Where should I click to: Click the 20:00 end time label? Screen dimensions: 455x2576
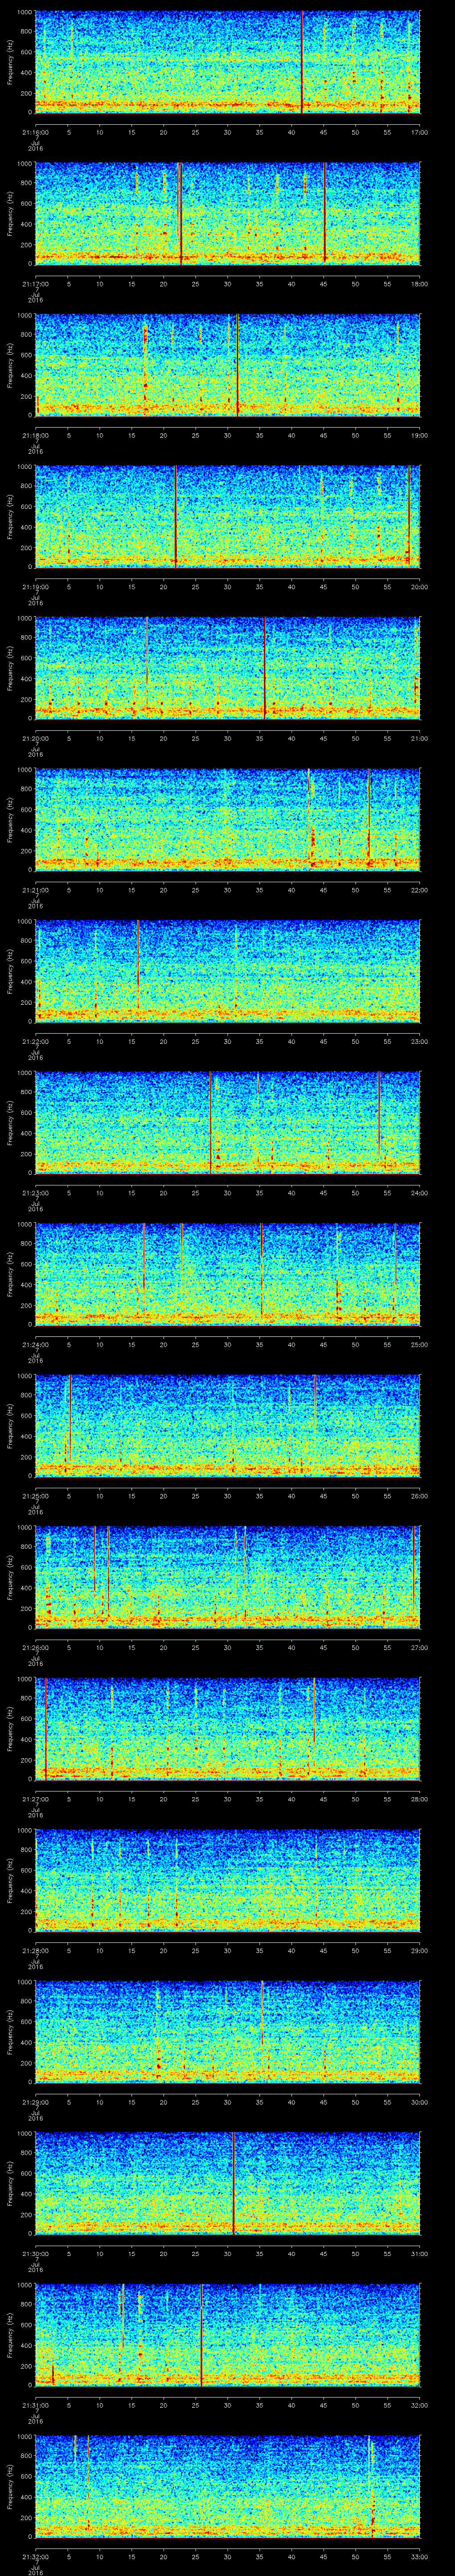[419, 587]
